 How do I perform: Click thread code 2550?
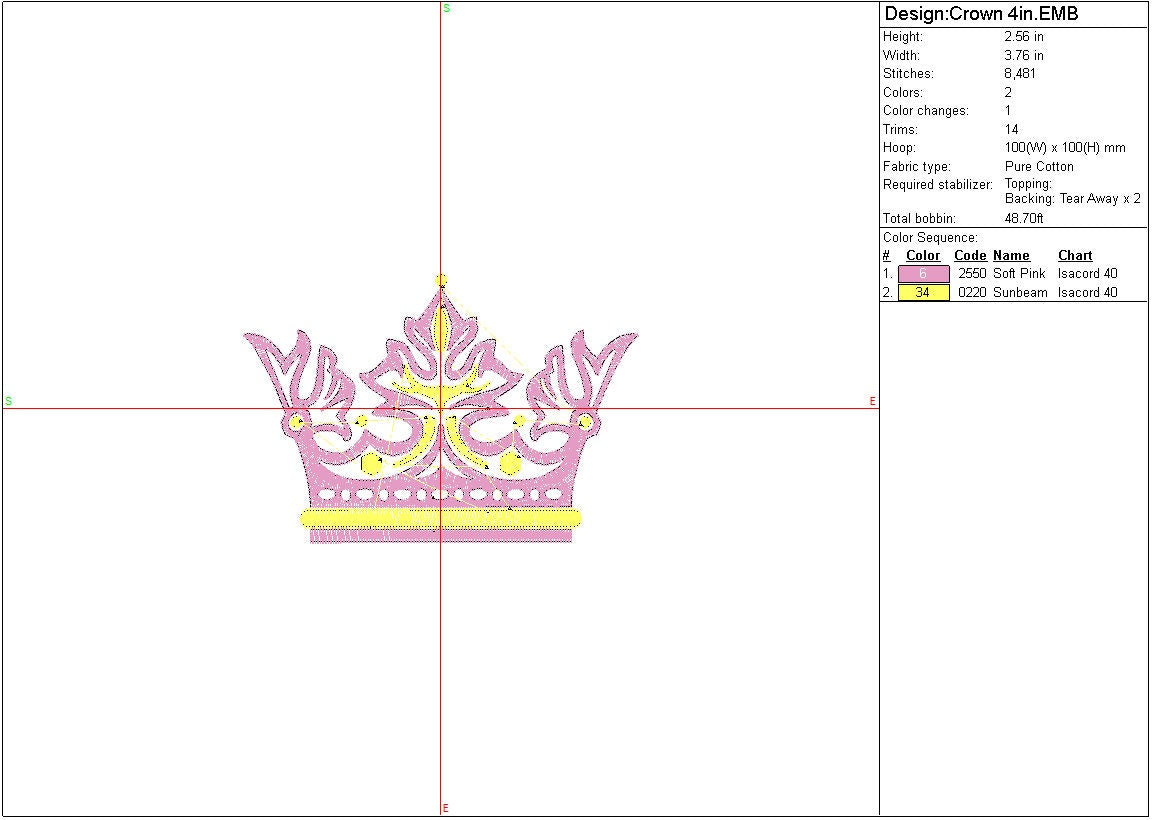[x=971, y=274]
